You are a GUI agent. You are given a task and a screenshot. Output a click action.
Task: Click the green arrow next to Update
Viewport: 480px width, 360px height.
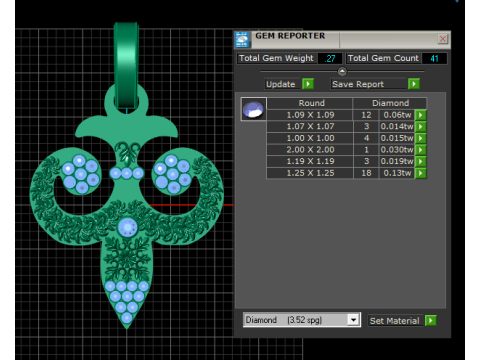(x=308, y=84)
